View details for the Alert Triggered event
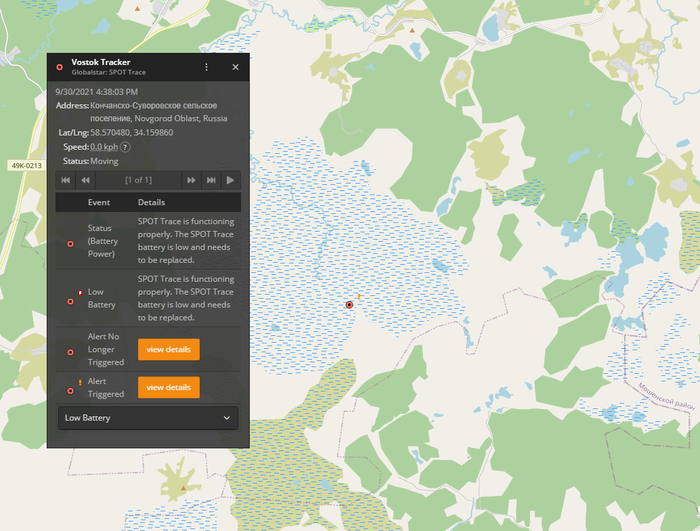 (x=168, y=387)
